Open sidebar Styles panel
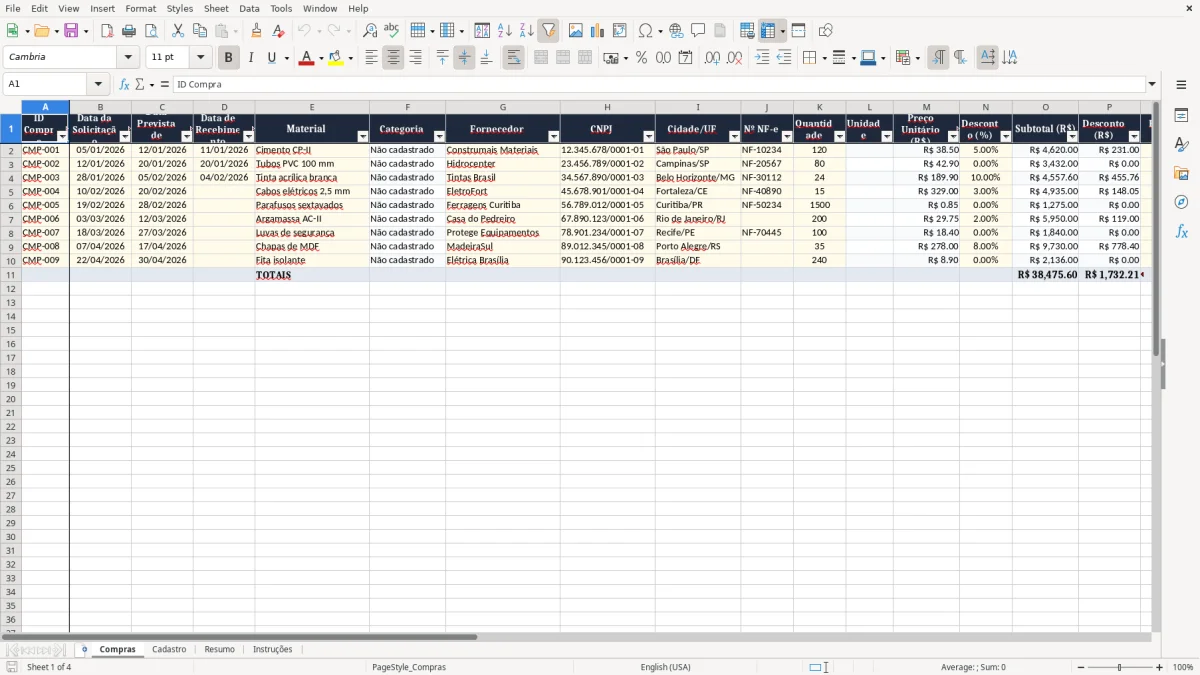The width and height of the screenshot is (1200, 675). [x=1181, y=145]
